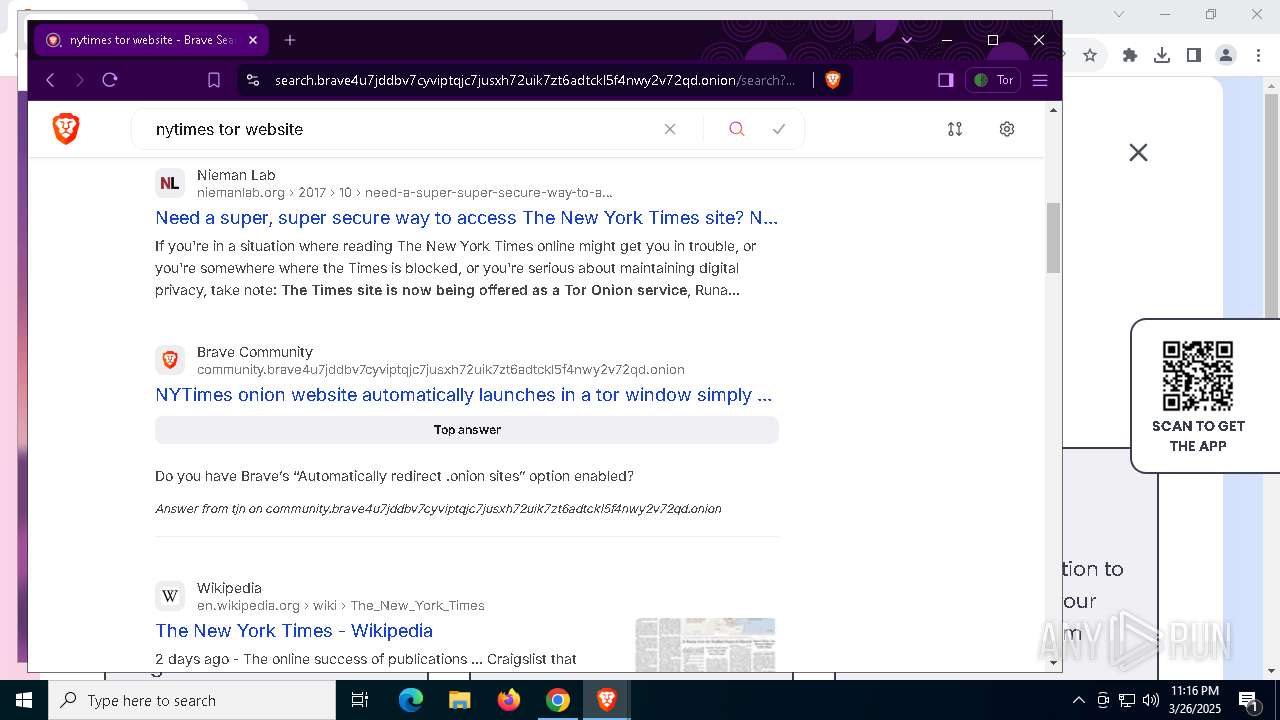Click the Brave page vertical scrollbar thumb

click(x=1053, y=238)
